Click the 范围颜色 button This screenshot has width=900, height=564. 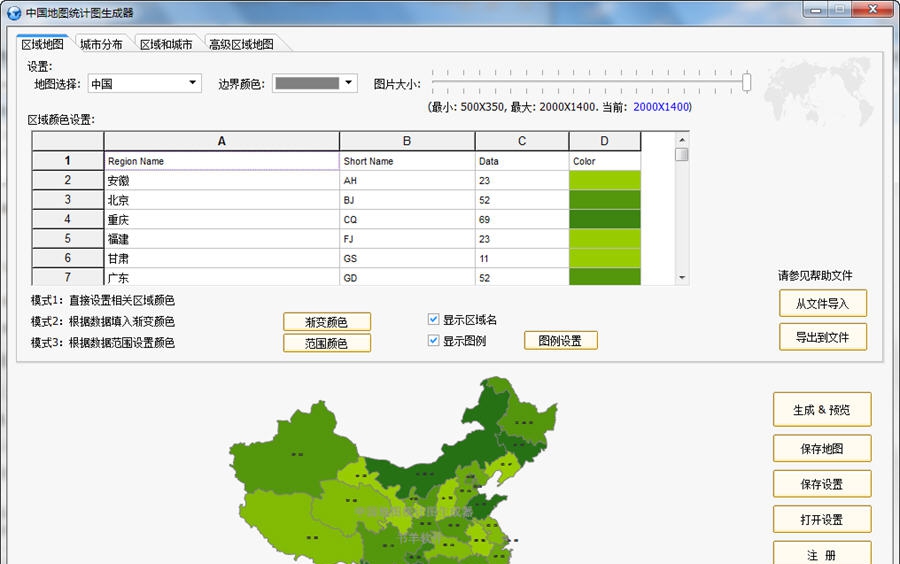(x=327, y=343)
